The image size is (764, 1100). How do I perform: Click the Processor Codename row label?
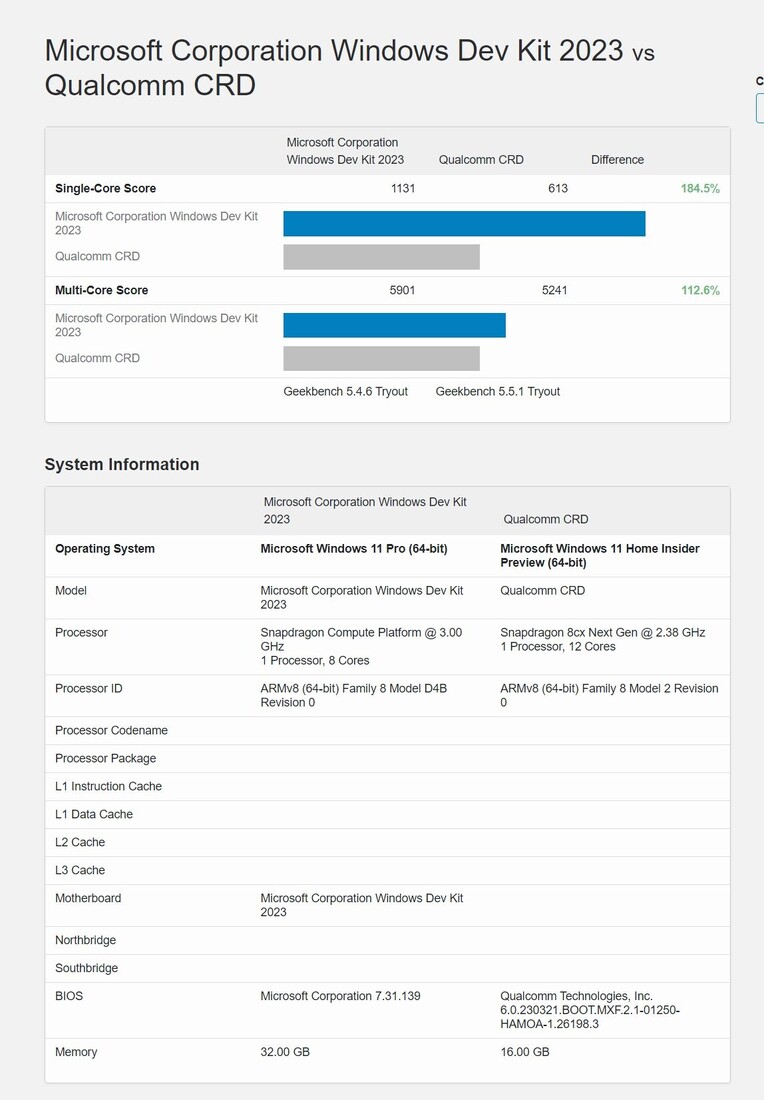point(112,730)
